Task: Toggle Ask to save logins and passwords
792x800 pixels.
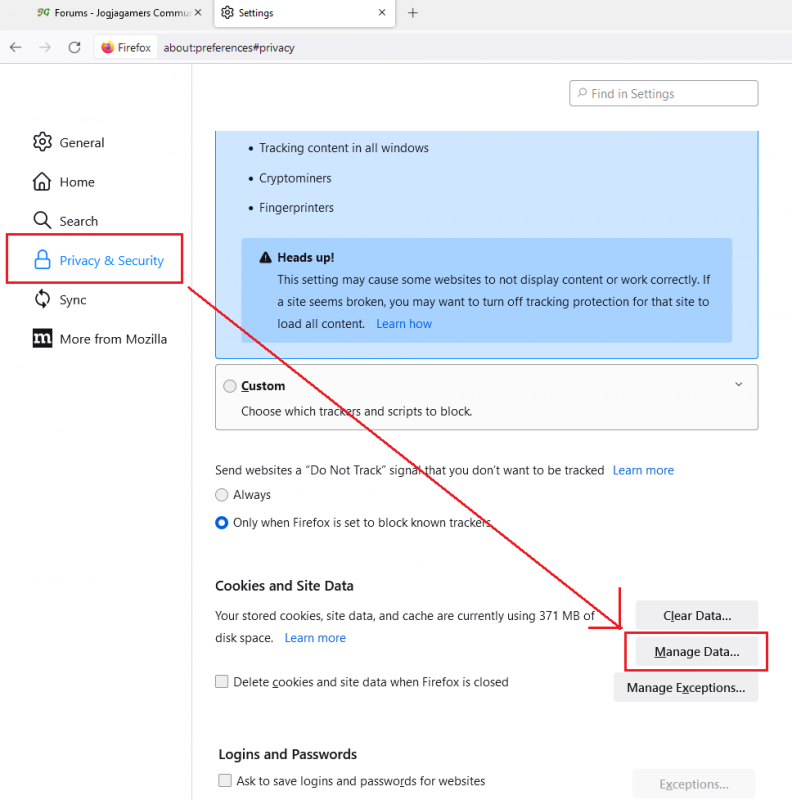Action: [225, 781]
